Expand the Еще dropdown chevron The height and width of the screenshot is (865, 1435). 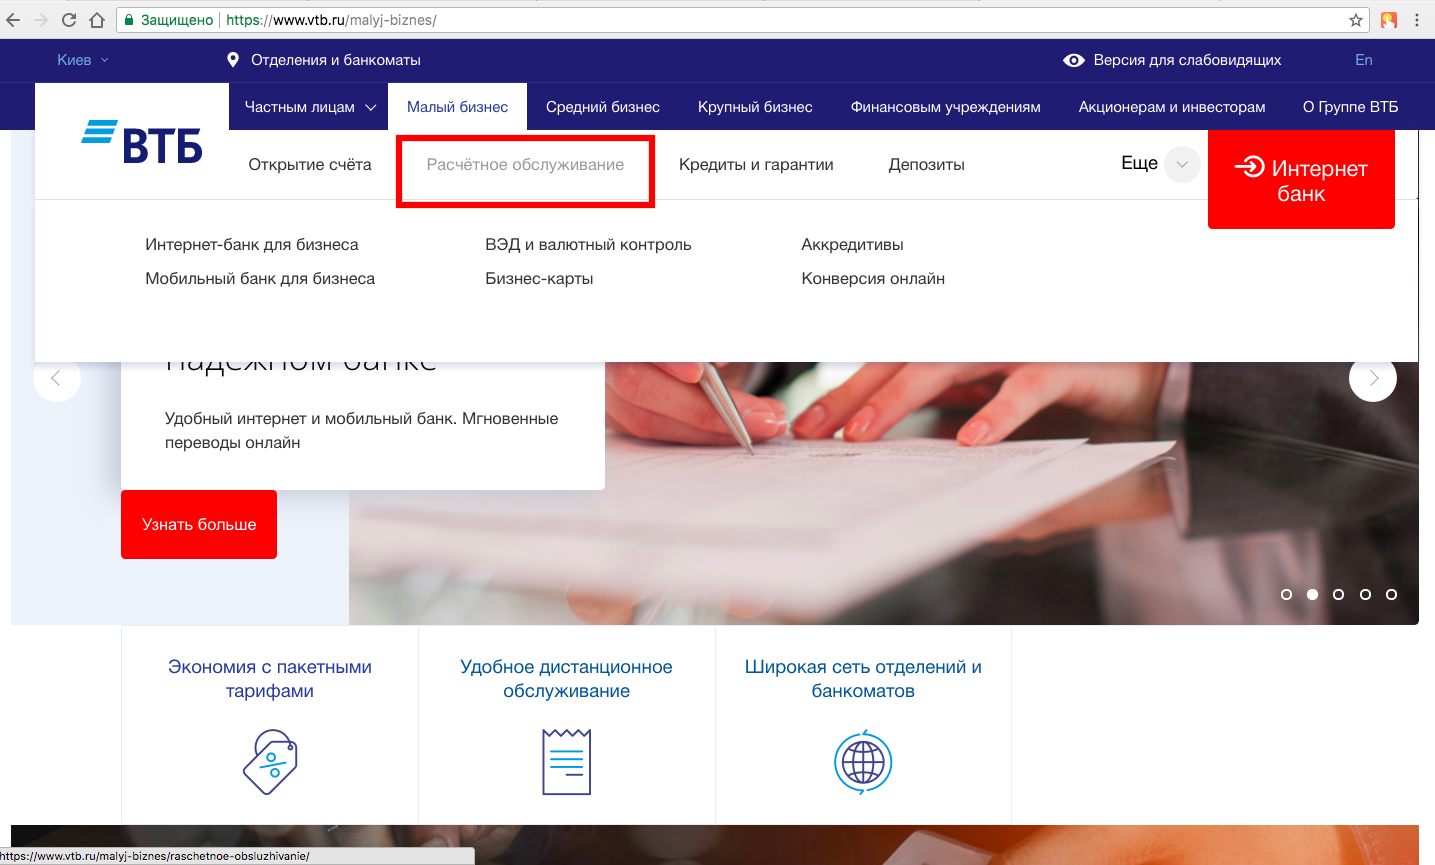pyautogui.click(x=1182, y=164)
